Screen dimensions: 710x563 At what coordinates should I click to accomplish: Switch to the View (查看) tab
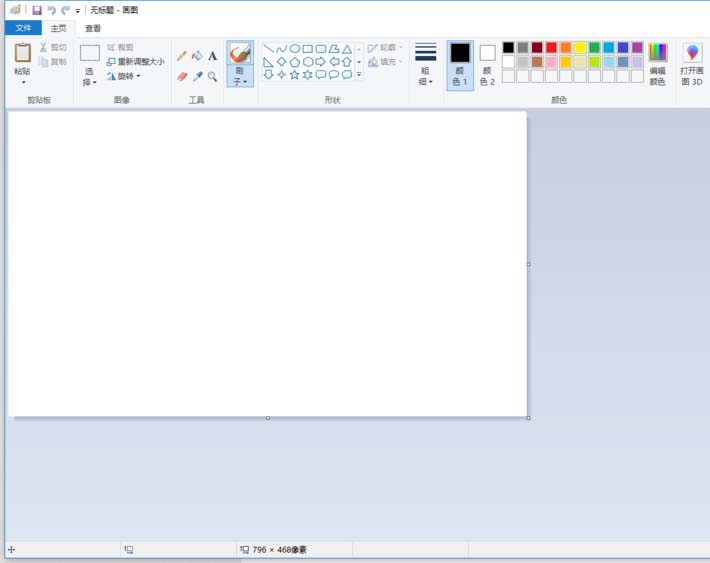click(93, 28)
